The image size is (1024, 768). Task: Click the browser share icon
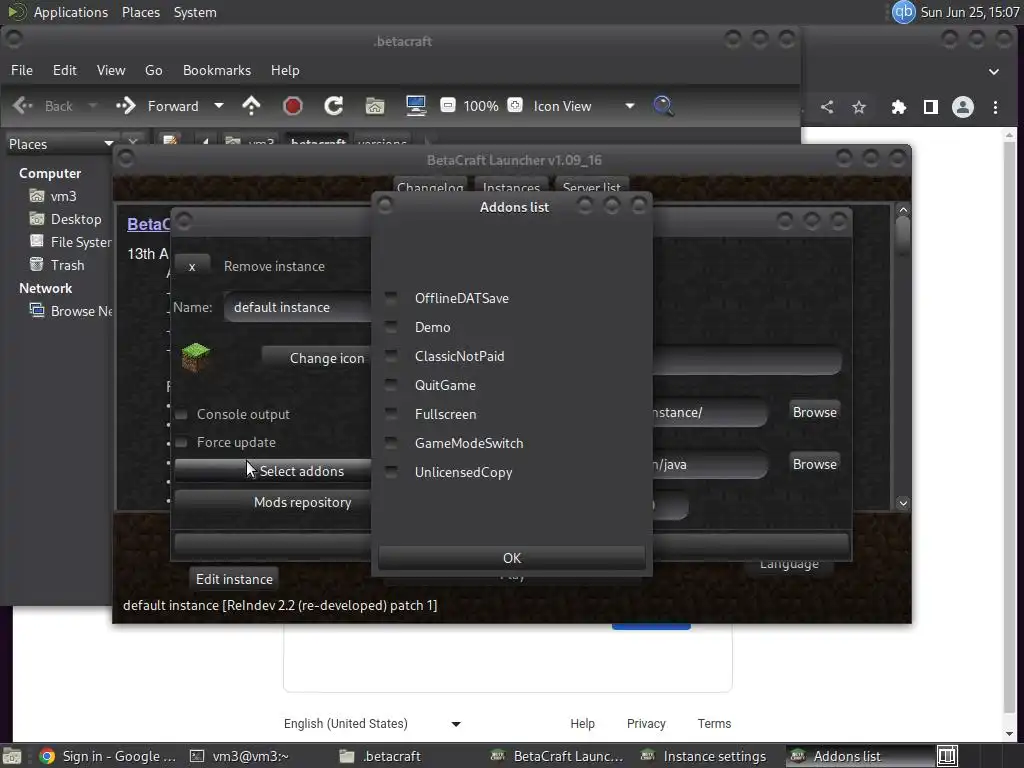coord(827,107)
